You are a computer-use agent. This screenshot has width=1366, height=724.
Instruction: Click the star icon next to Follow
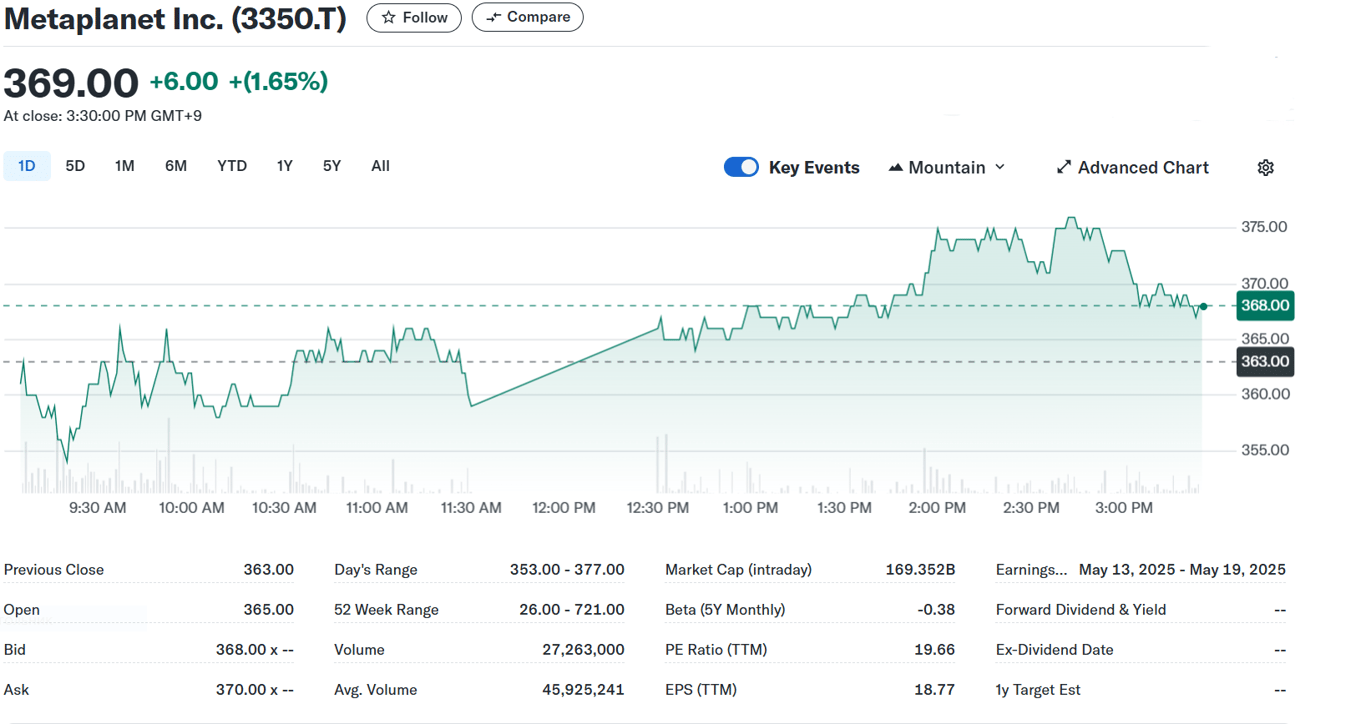[x=390, y=17]
